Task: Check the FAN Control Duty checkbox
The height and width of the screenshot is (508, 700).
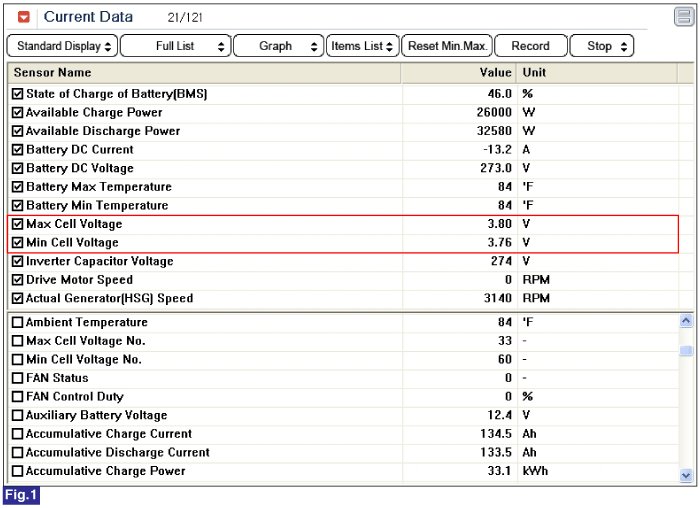Action: pyautogui.click(x=17, y=397)
